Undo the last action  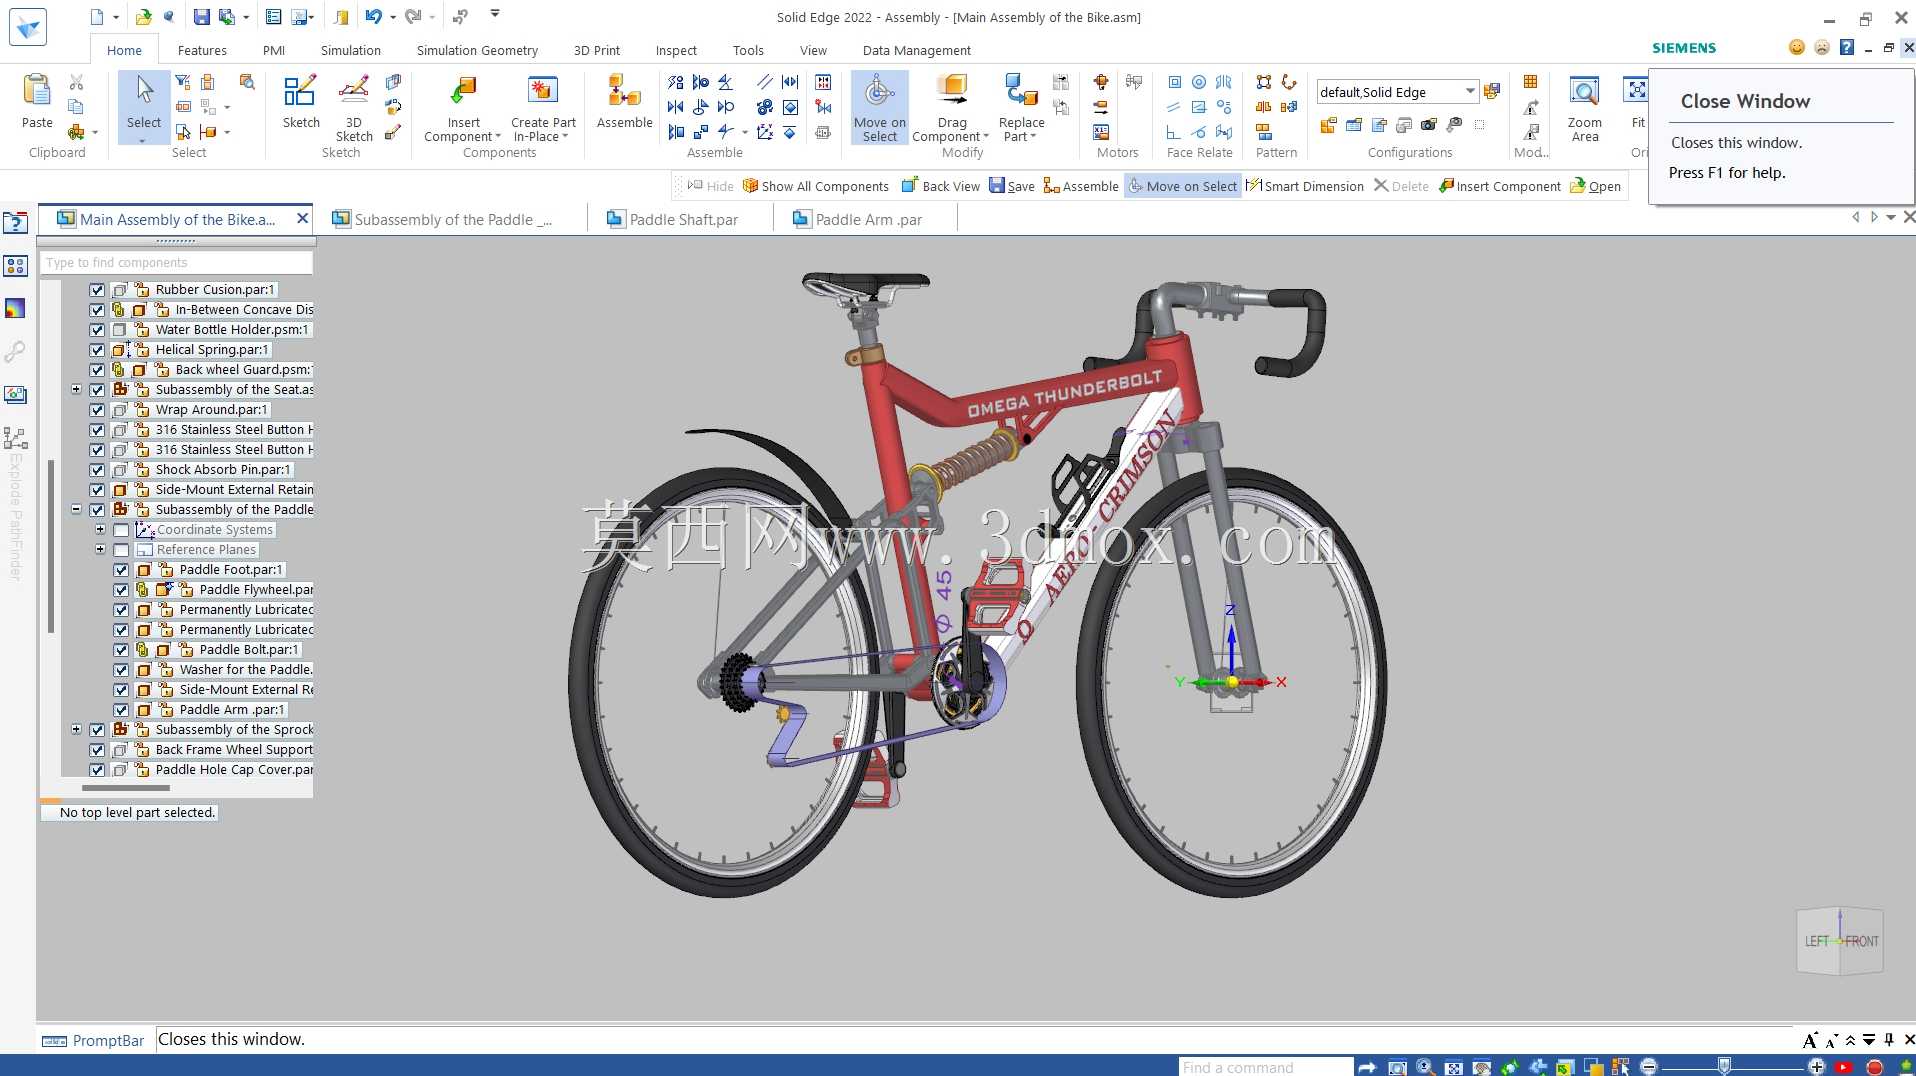point(373,17)
